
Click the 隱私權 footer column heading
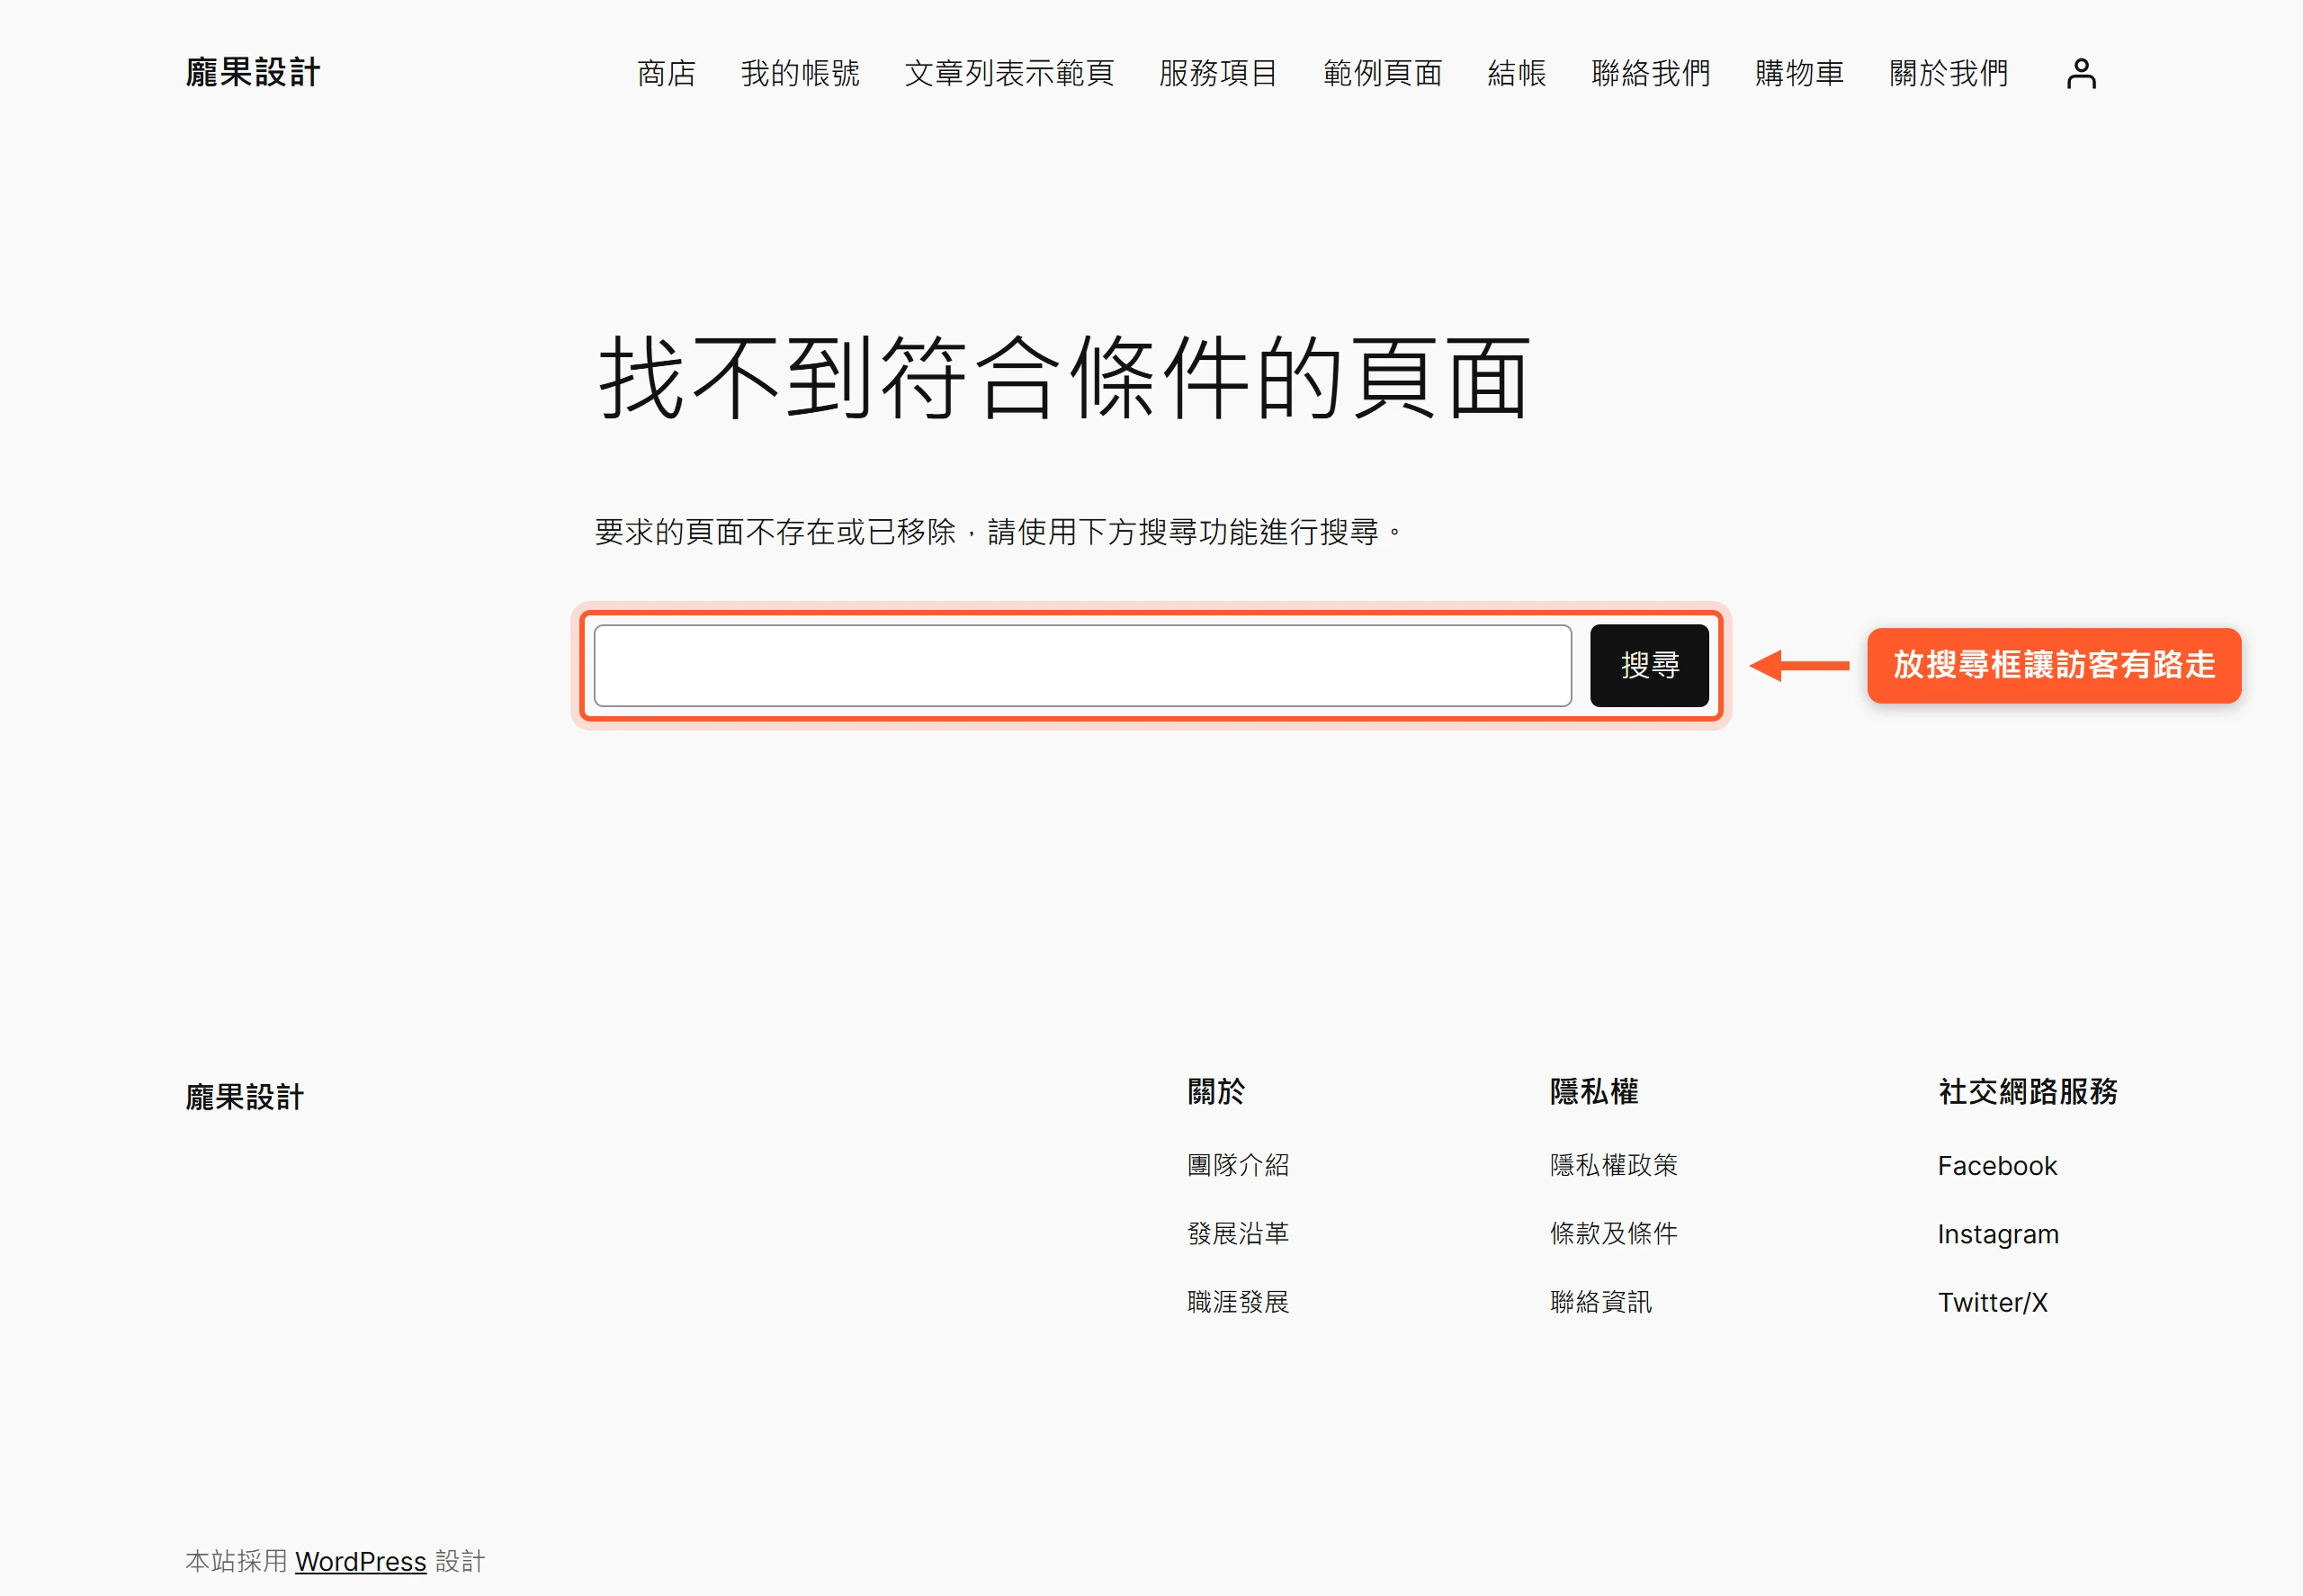click(x=1594, y=1091)
